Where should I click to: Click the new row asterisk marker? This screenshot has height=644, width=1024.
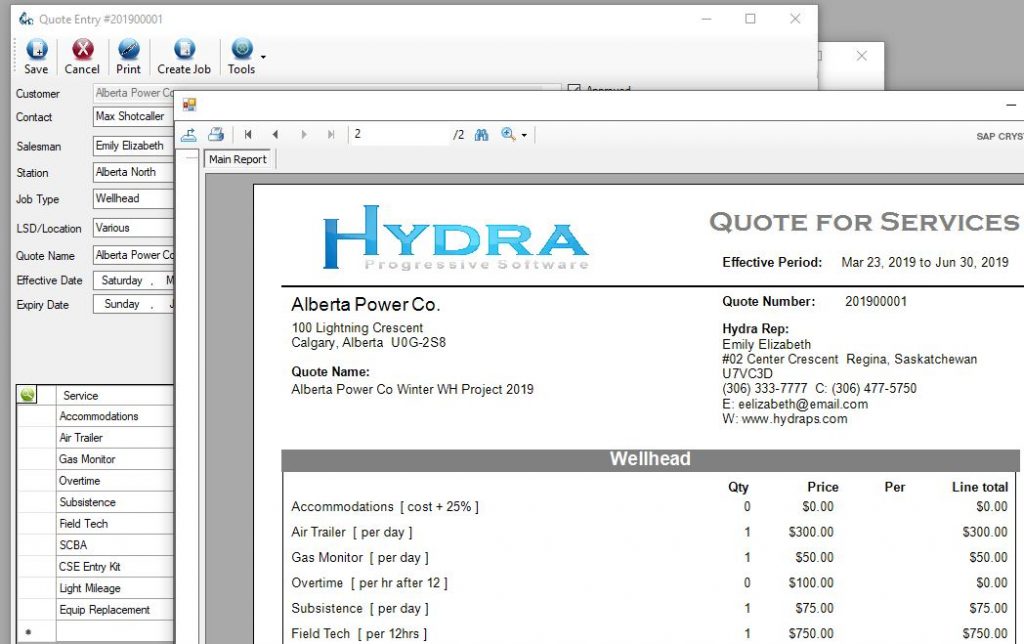pyautogui.click(x=27, y=632)
